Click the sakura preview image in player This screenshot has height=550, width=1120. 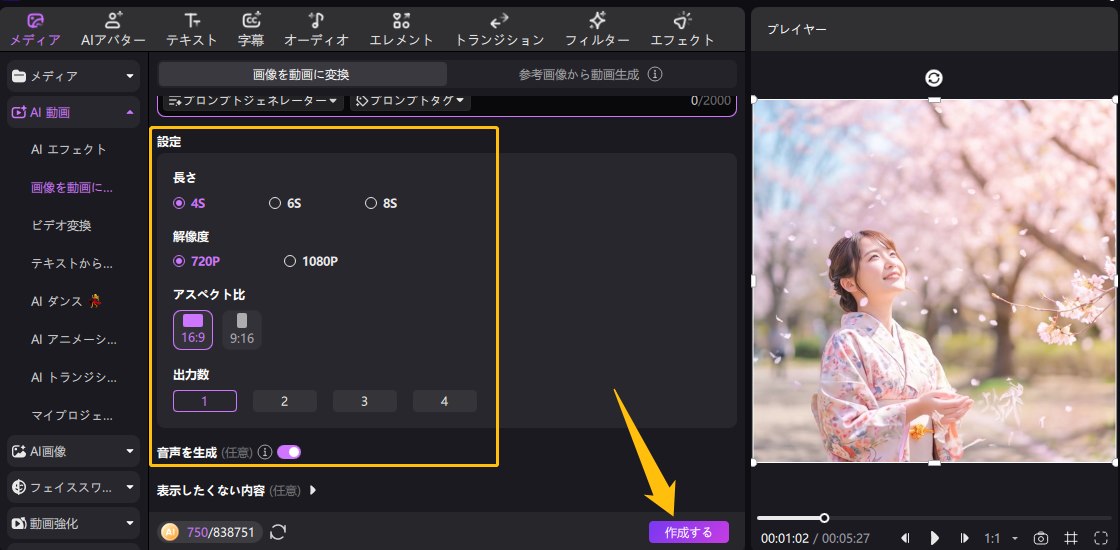[934, 281]
